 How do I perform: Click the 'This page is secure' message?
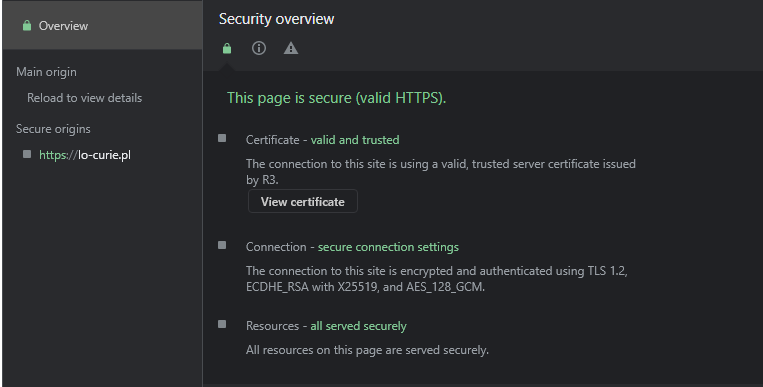pos(336,98)
